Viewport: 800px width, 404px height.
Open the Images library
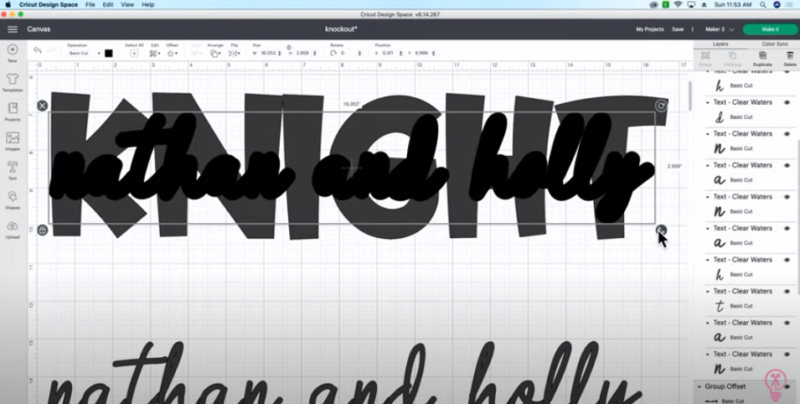(x=12, y=138)
